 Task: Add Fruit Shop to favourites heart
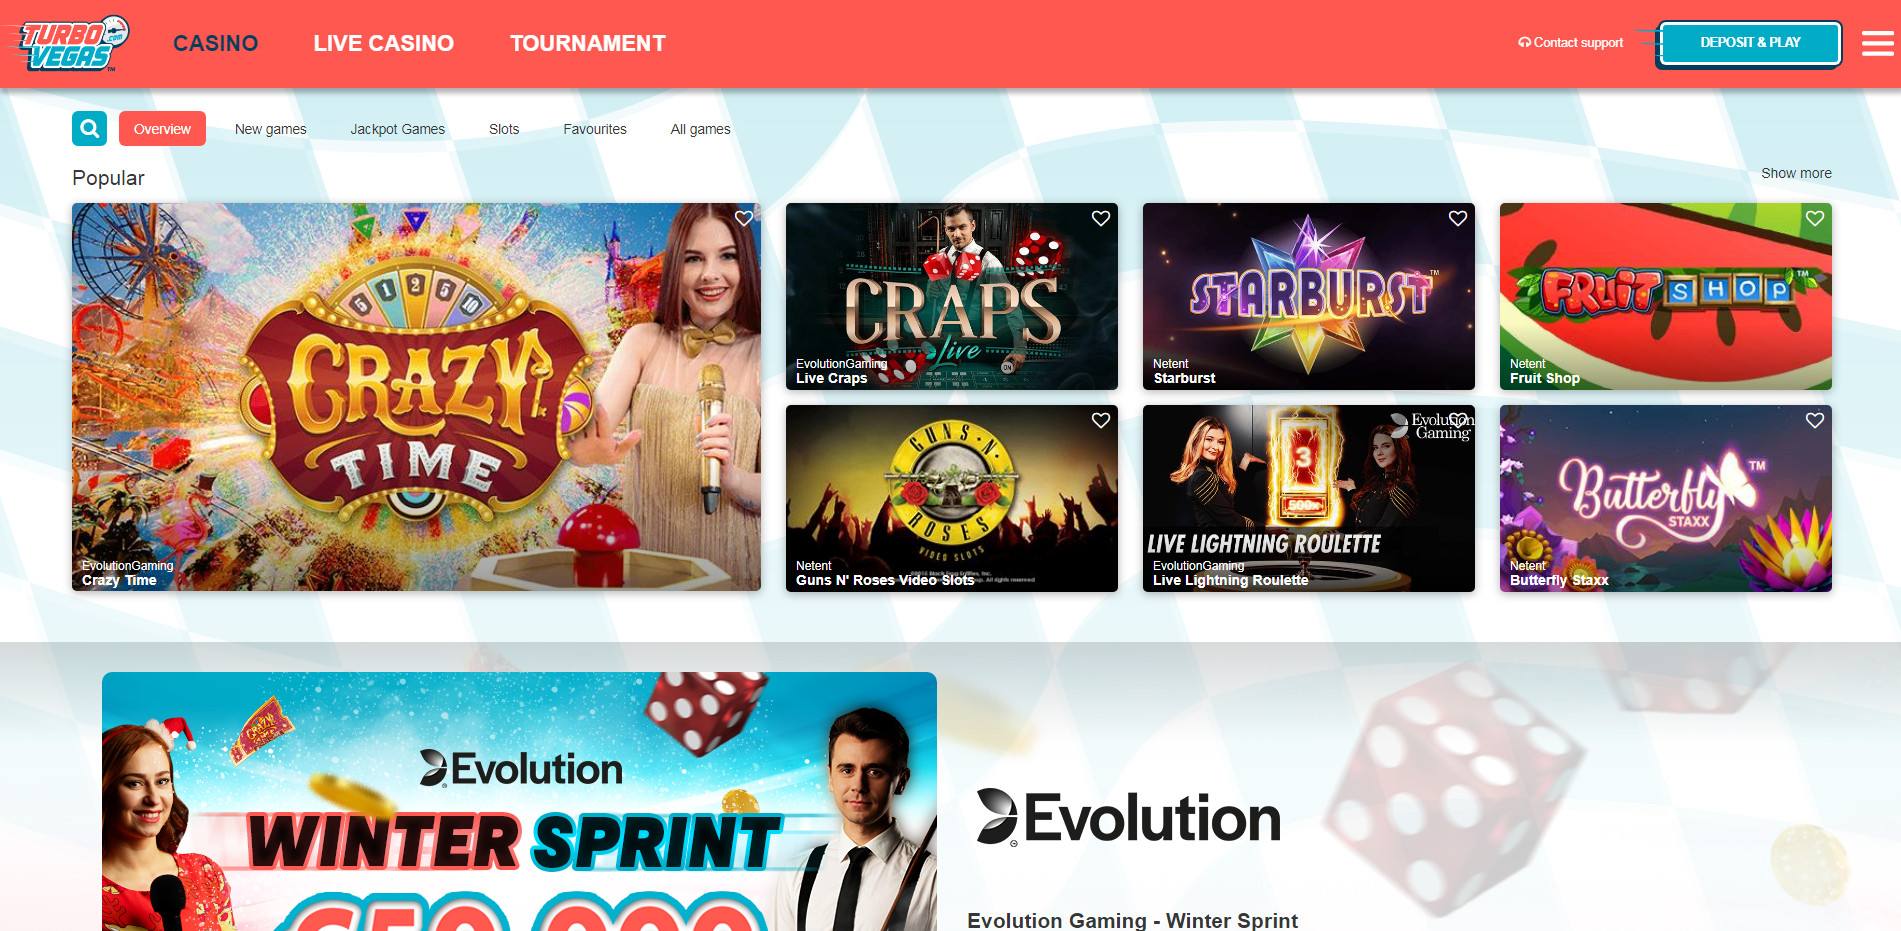[x=1815, y=218]
